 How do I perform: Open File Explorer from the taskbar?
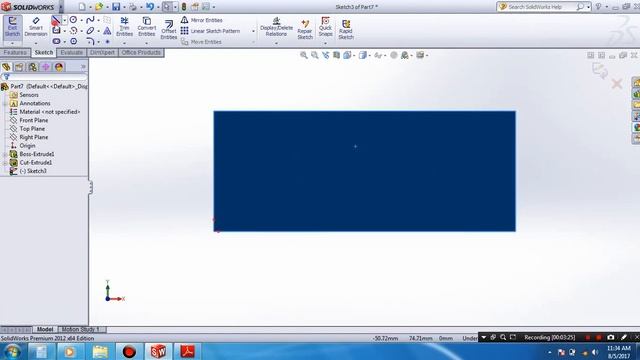click(100, 351)
